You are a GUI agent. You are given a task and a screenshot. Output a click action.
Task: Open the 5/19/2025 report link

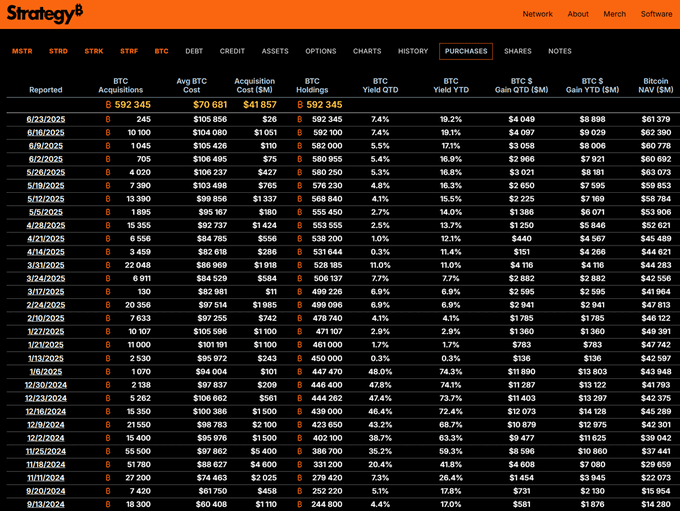tap(46, 186)
